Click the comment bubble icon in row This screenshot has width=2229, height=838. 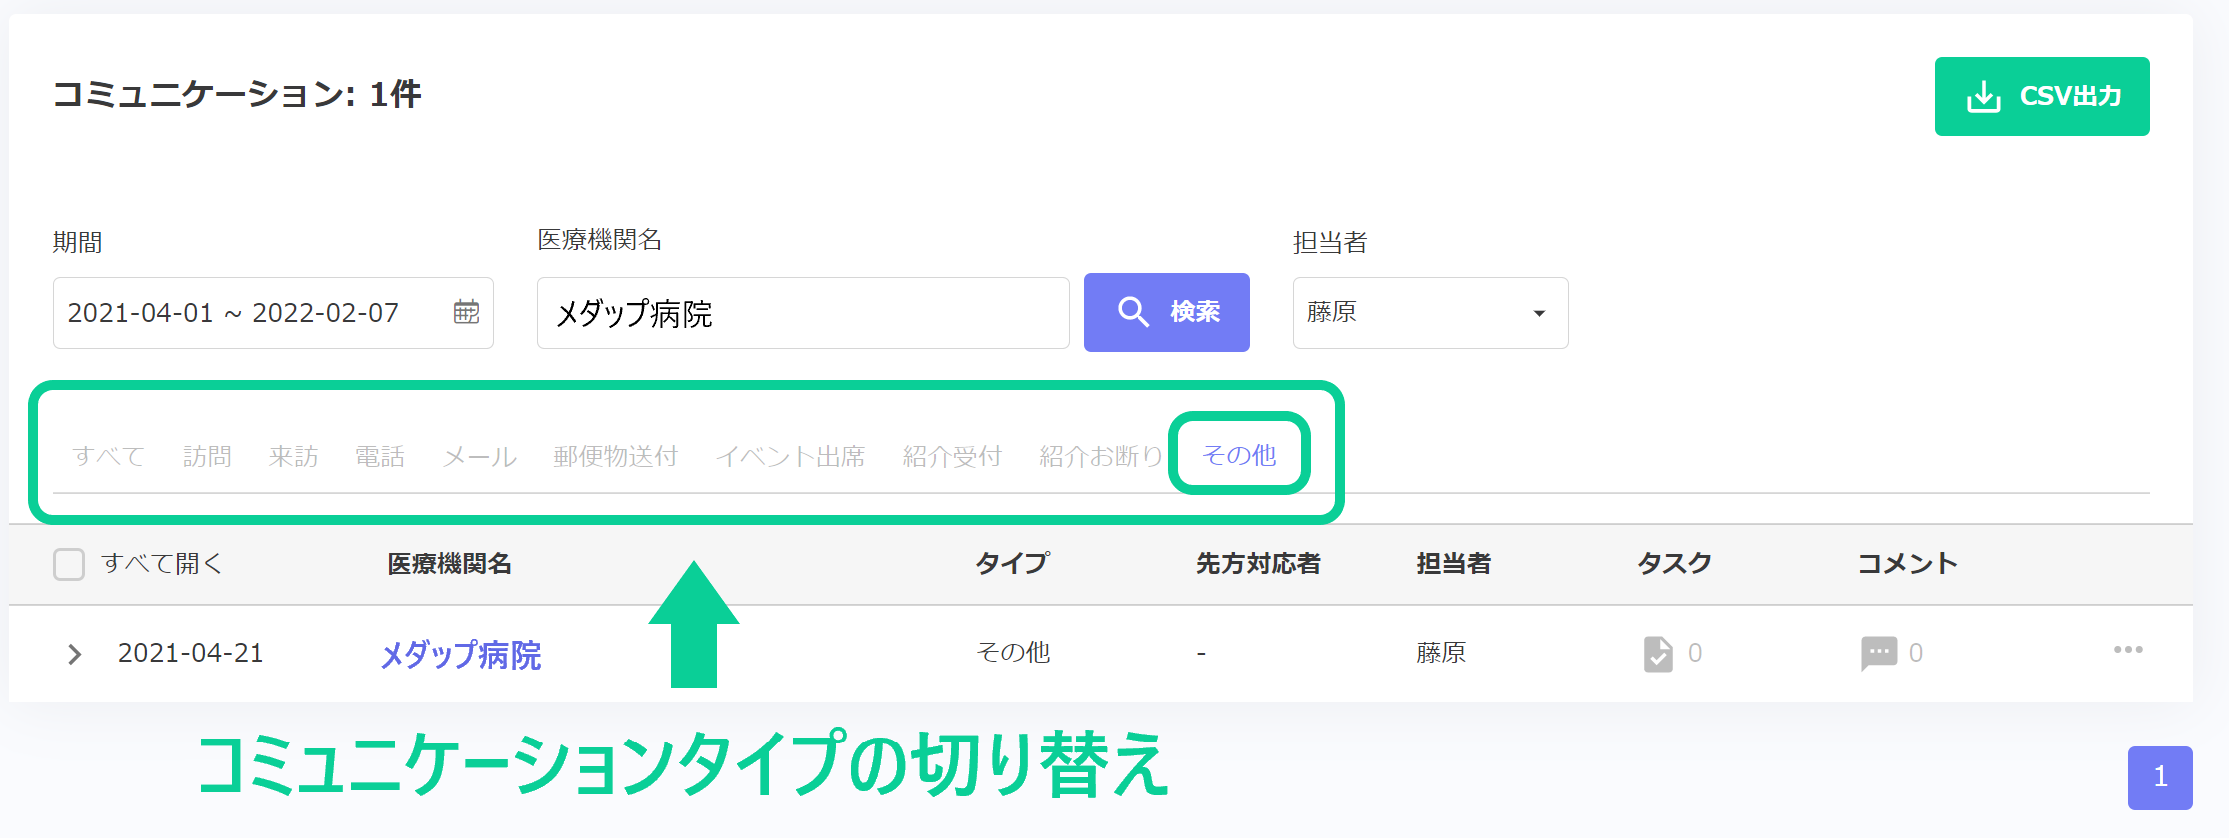1878,653
